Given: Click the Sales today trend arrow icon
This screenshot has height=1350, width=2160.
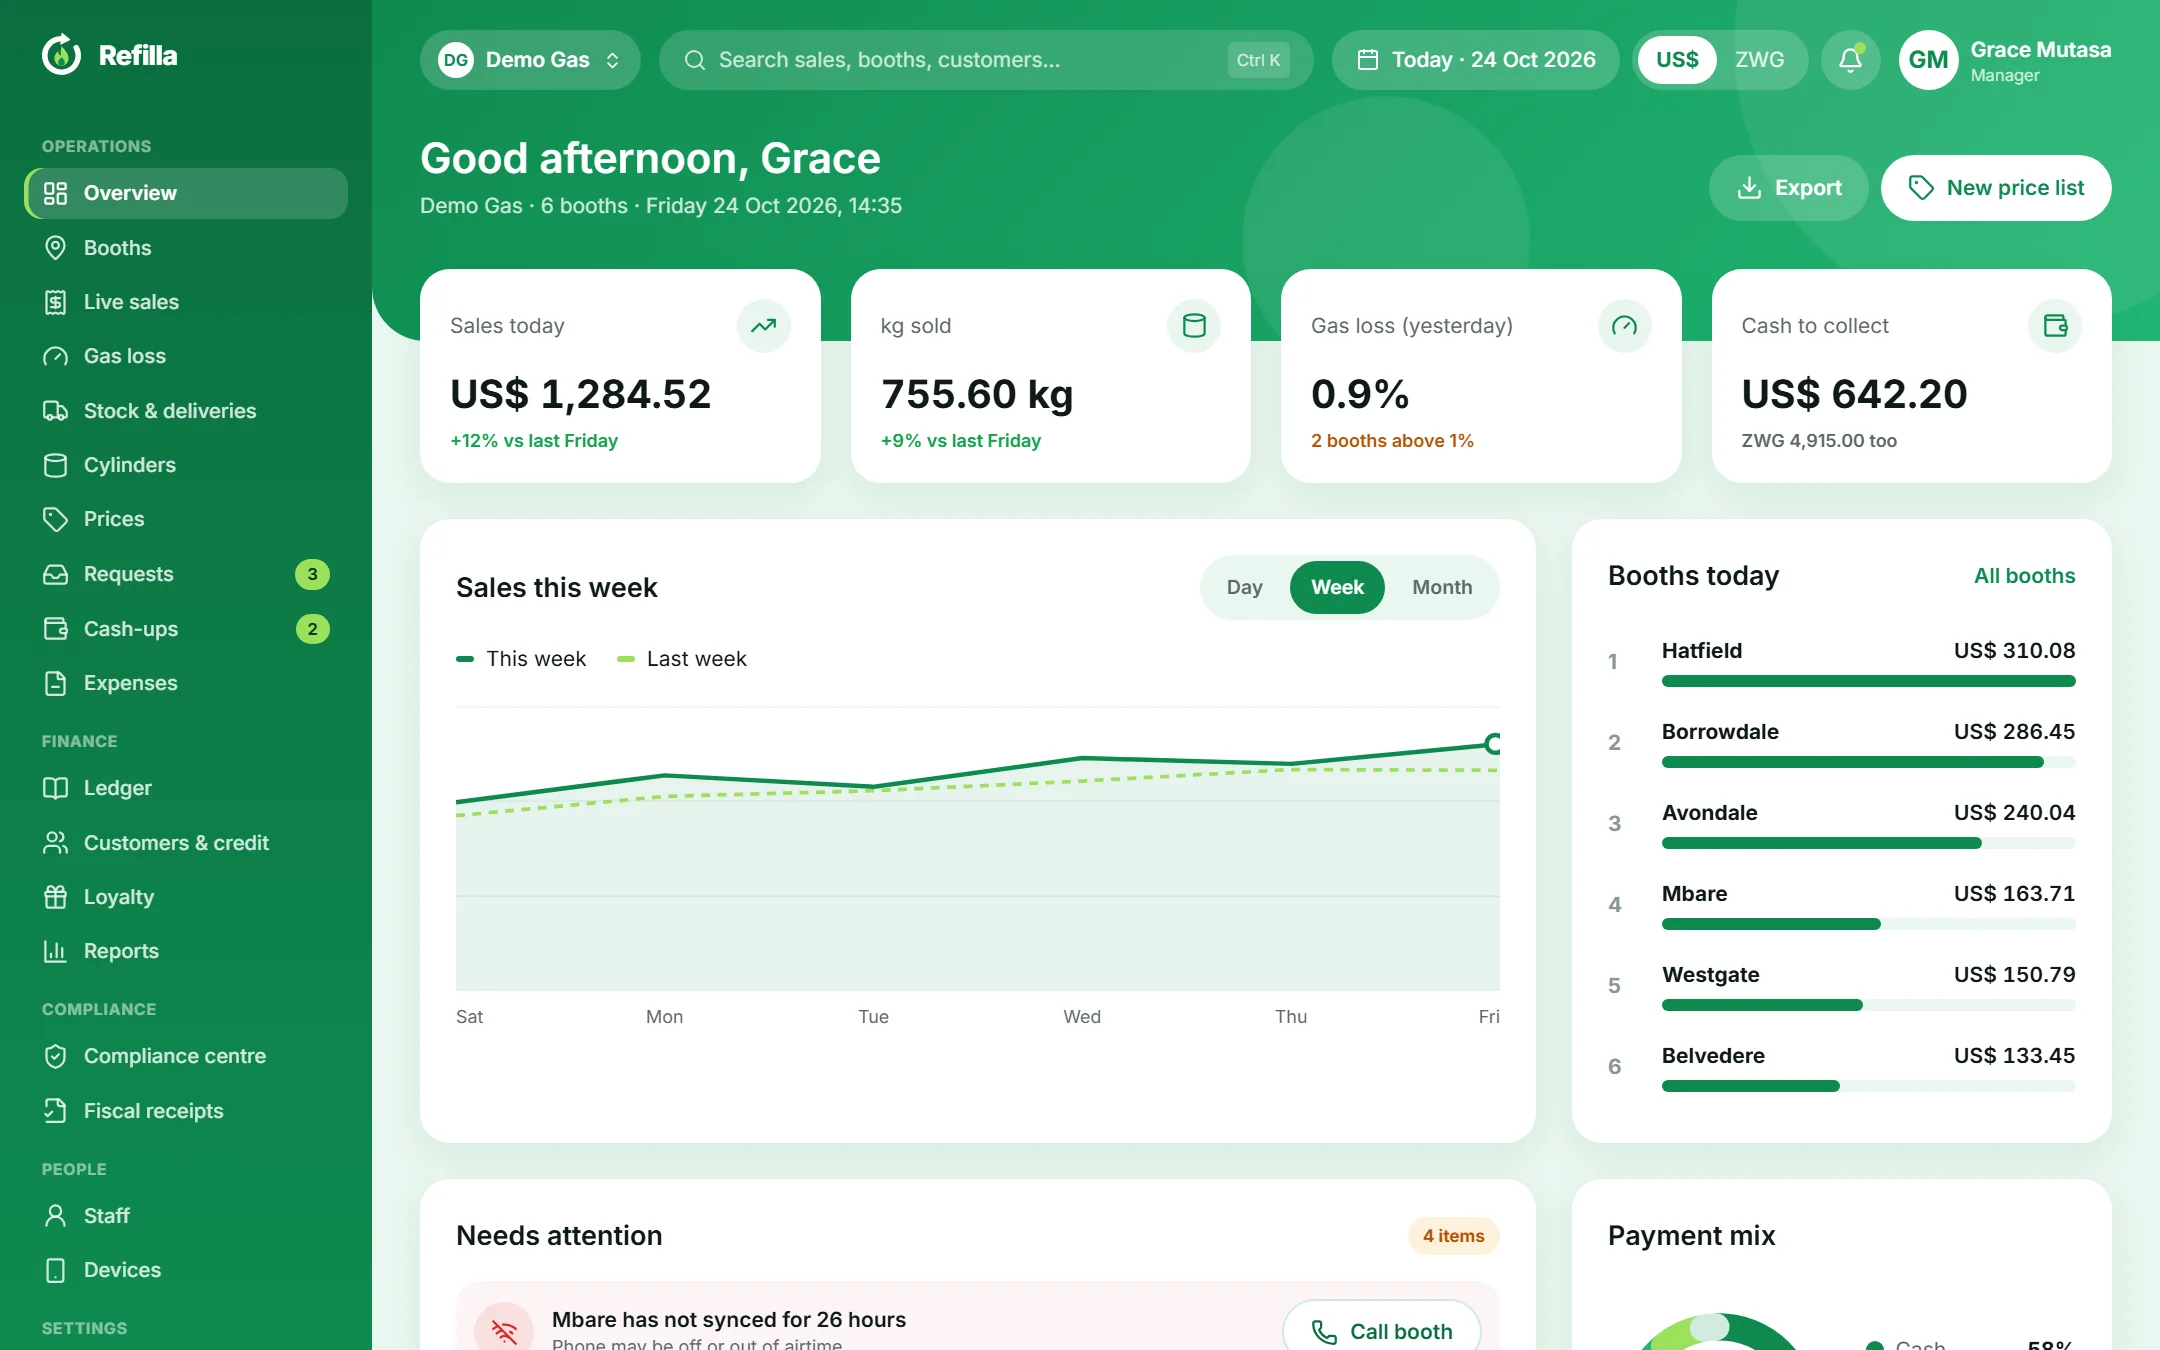Looking at the screenshot, I should point(764,326).
